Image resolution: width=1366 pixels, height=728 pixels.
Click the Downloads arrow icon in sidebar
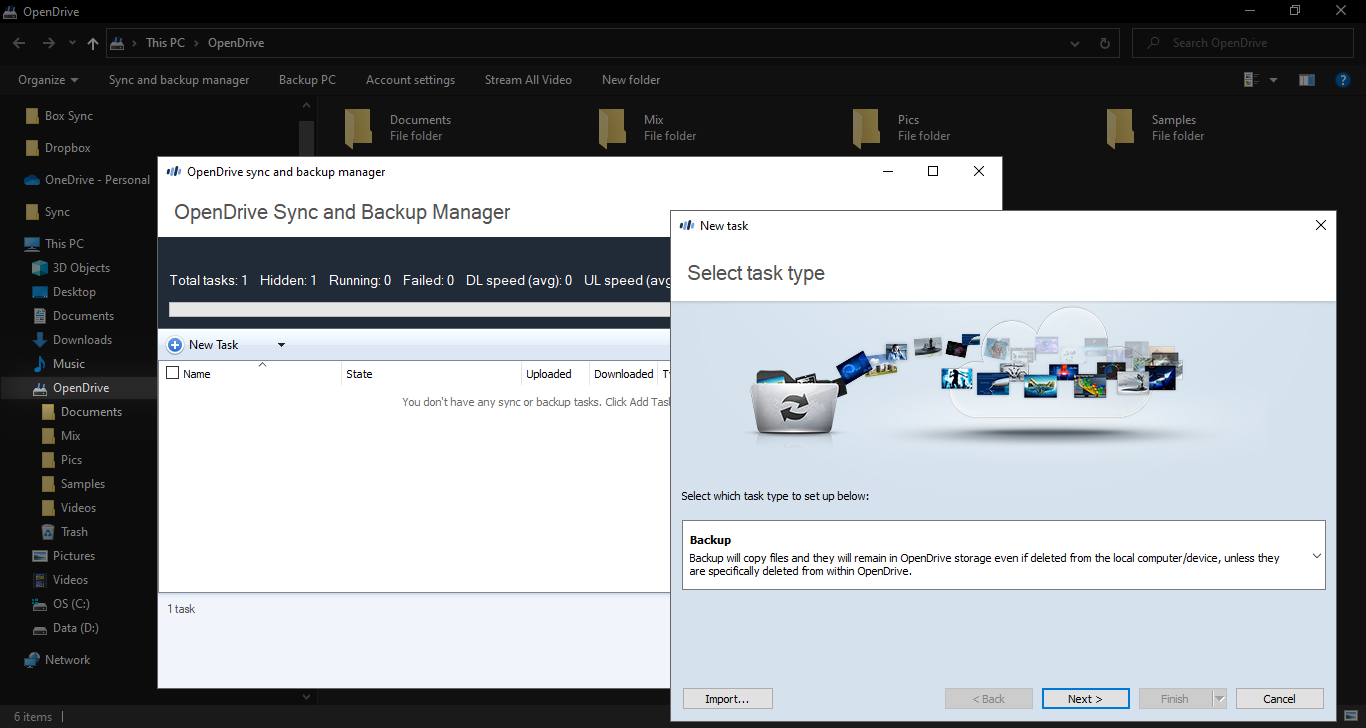[x=40, y=340]
